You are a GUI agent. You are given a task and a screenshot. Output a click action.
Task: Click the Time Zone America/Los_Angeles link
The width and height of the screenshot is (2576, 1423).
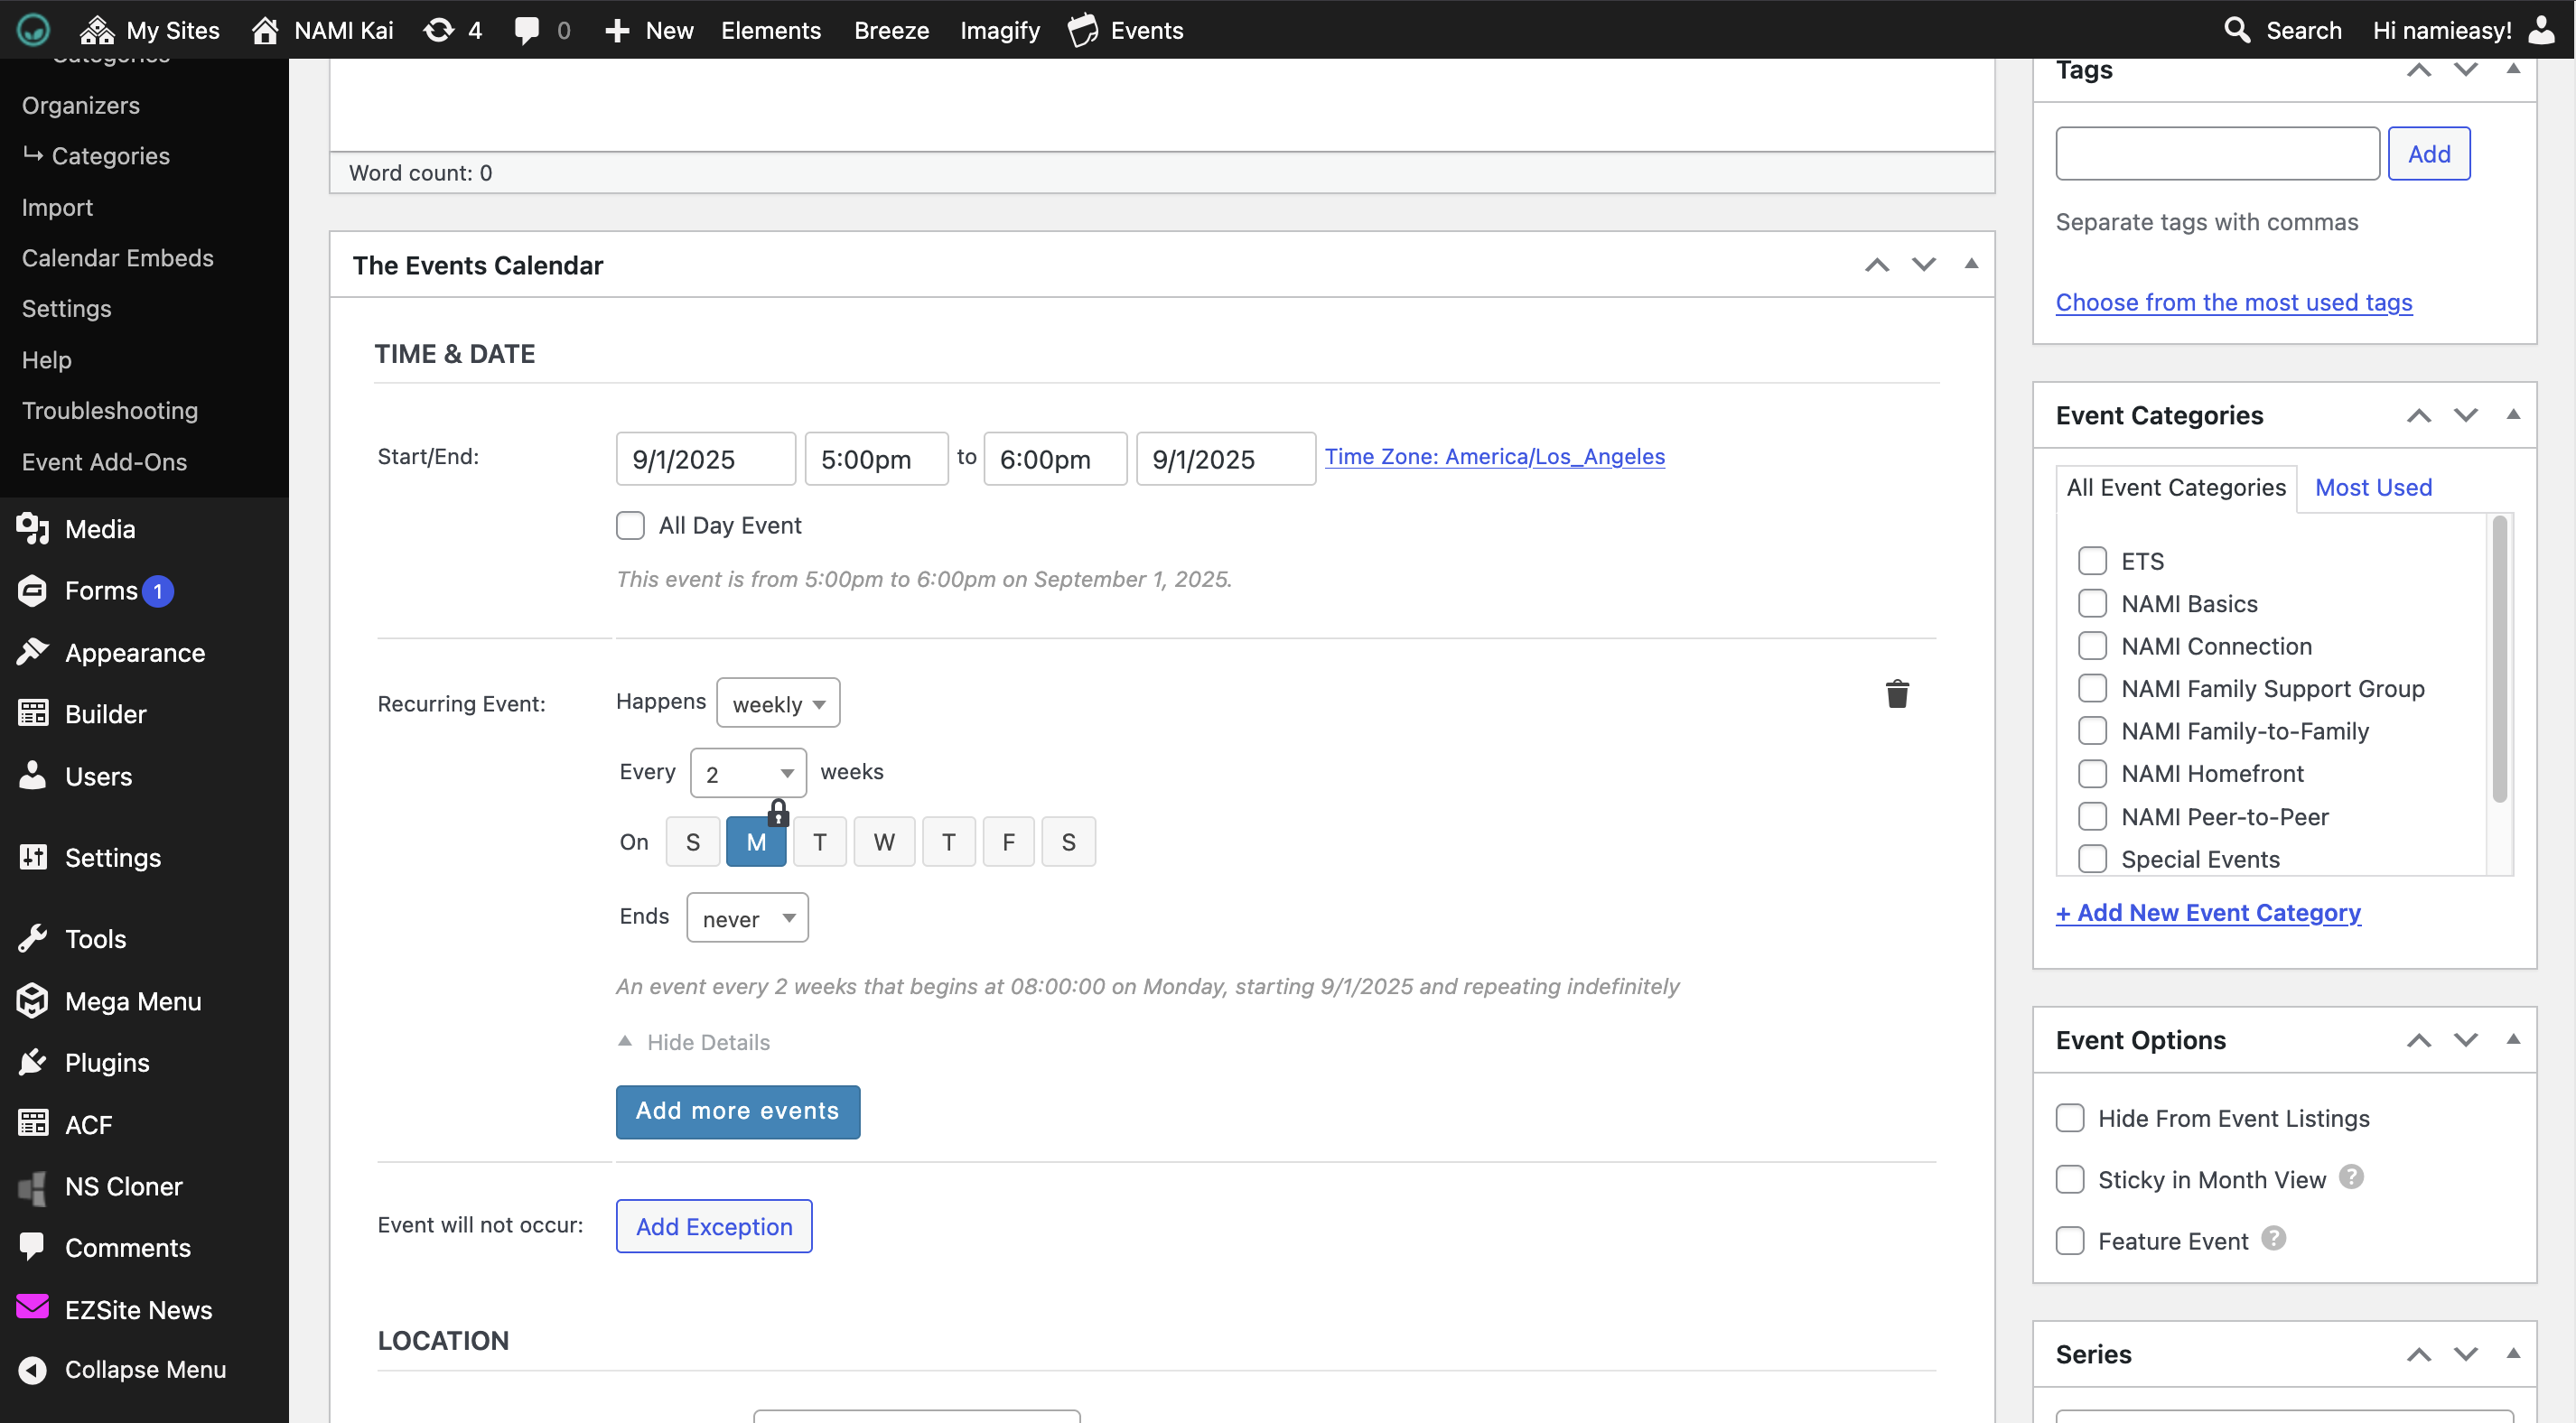pos(1494,456)
